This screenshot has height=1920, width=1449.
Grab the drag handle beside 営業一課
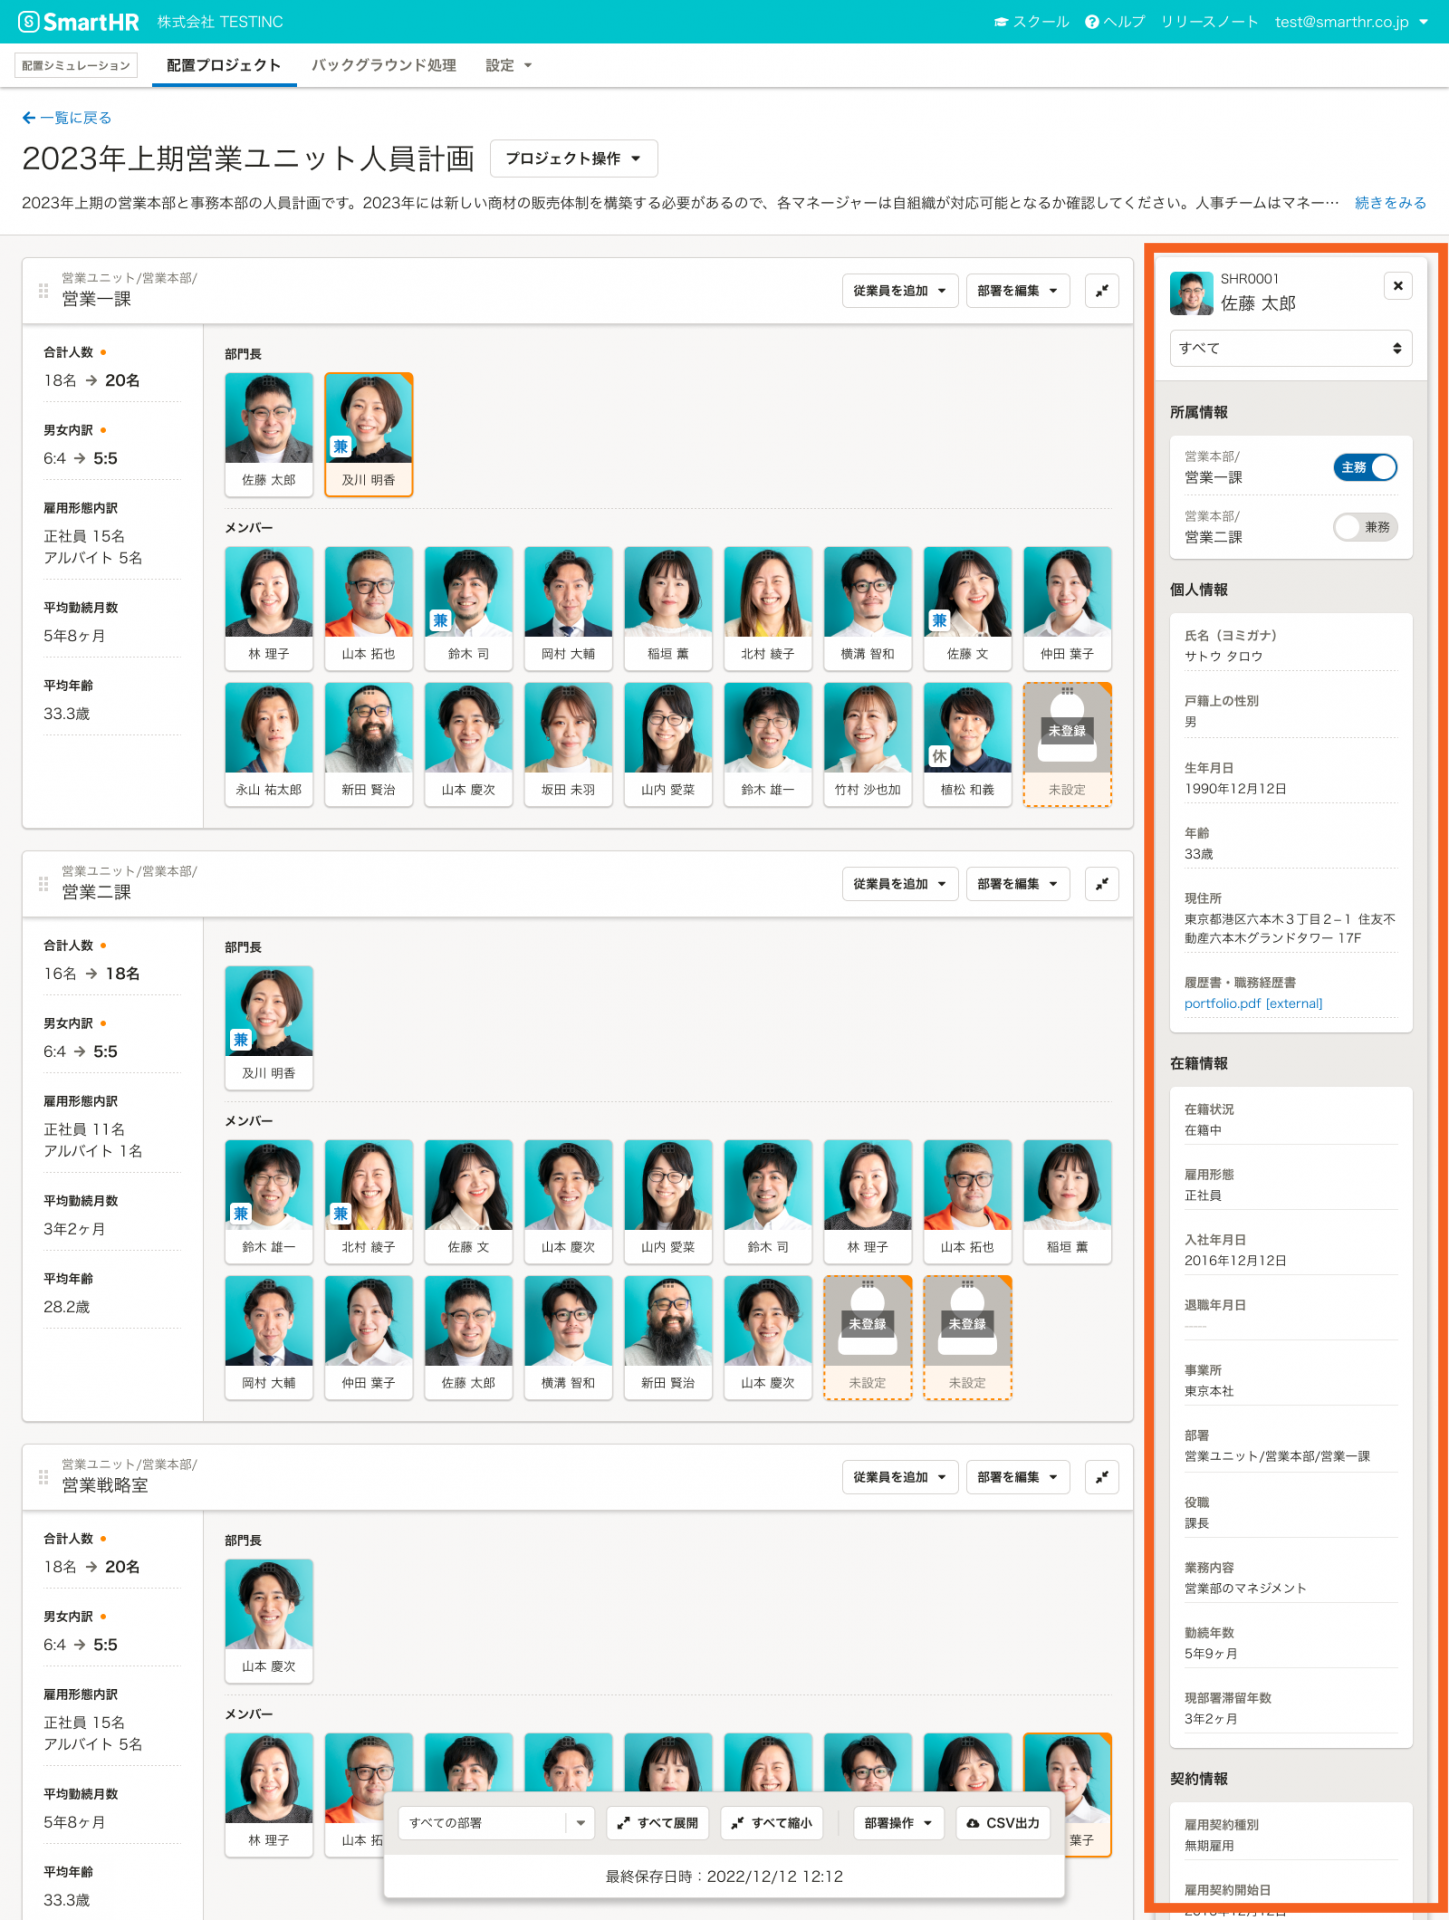pyautogui.click(x=43, y=291)
